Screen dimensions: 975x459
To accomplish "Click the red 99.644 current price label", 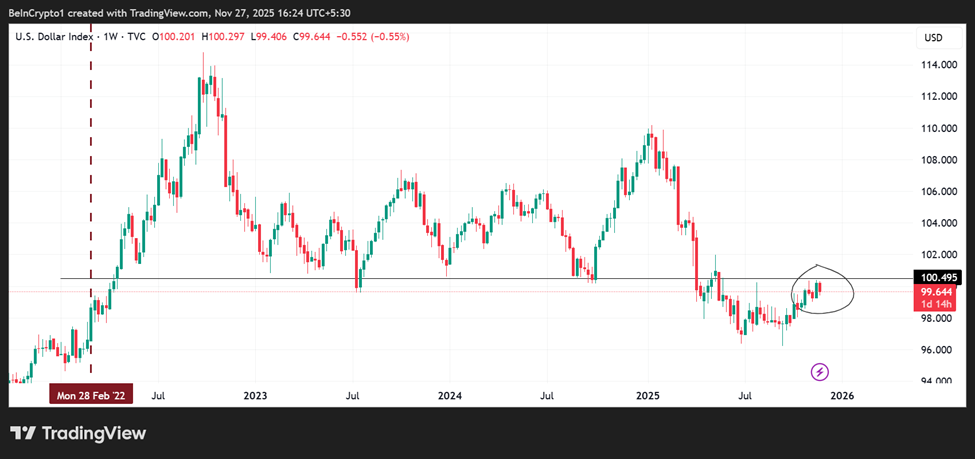I will pyautogui.click(x=939, y=291).
